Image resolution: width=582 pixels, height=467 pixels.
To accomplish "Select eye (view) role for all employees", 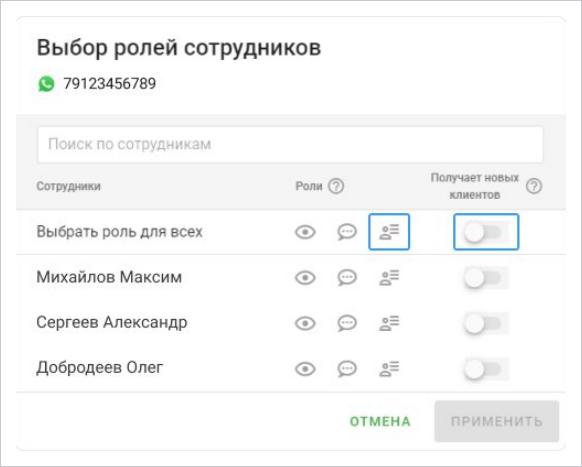I will pyautogui.click(x=305, y=232).
